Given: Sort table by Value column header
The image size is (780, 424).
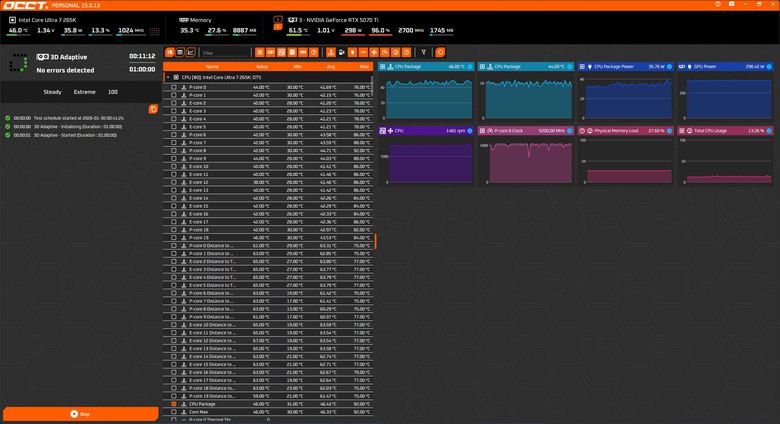Looking at the screenshot, I should point(262,67).
